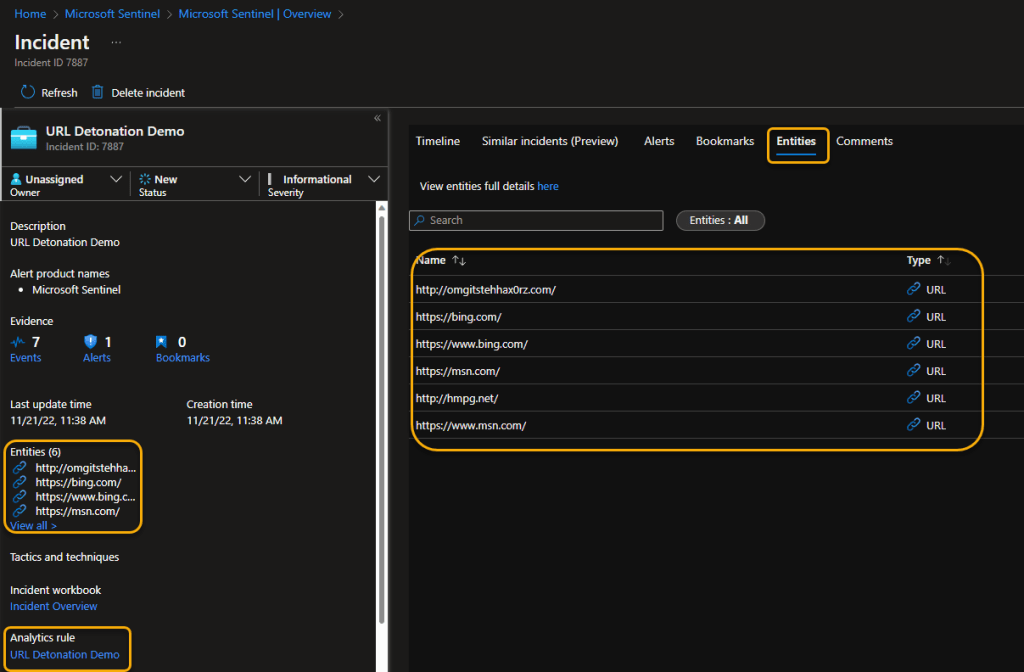Click the Bookmarks flag icon
This screenshot has width=1024, height=672.
[161, 342]
